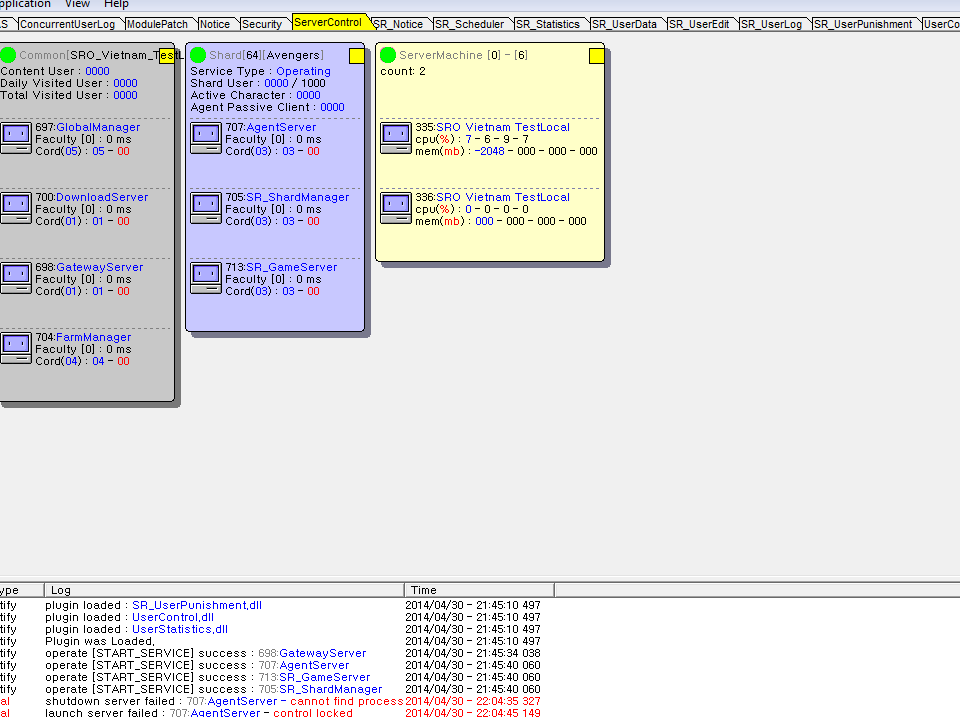The width and height of the screenshot is (960, 717).
Task: Toggle yellow square on Common panel
Action: coord(167,56)
